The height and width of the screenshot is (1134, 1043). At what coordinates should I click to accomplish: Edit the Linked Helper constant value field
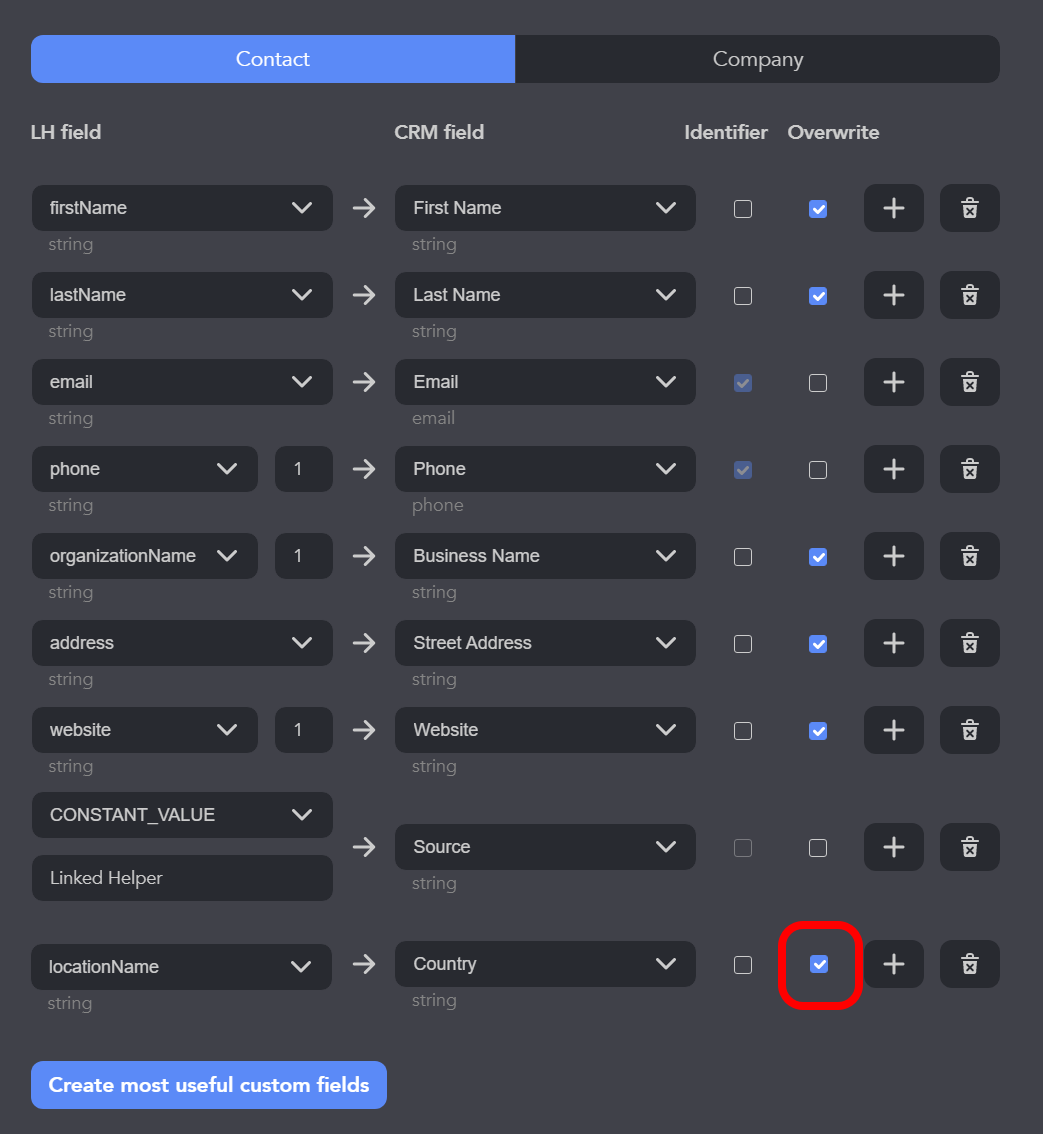(182, 878)
